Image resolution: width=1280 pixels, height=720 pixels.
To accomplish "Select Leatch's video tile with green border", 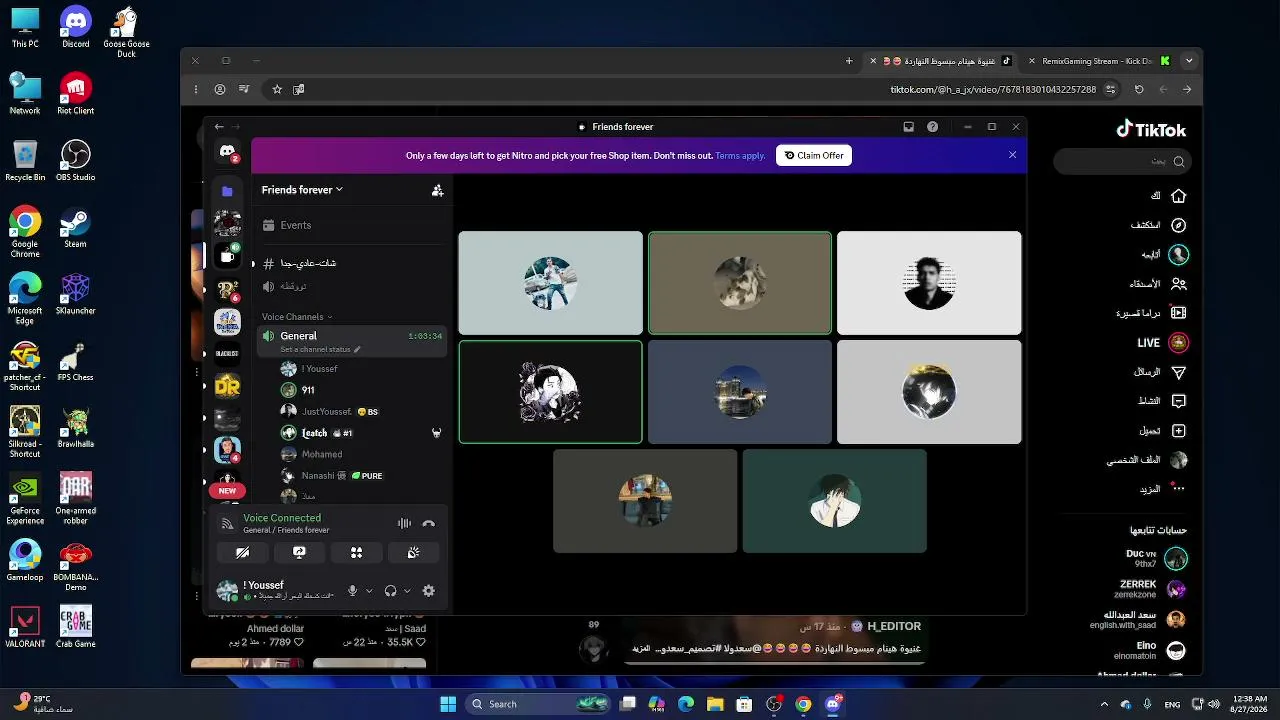I will coord(550,392).
